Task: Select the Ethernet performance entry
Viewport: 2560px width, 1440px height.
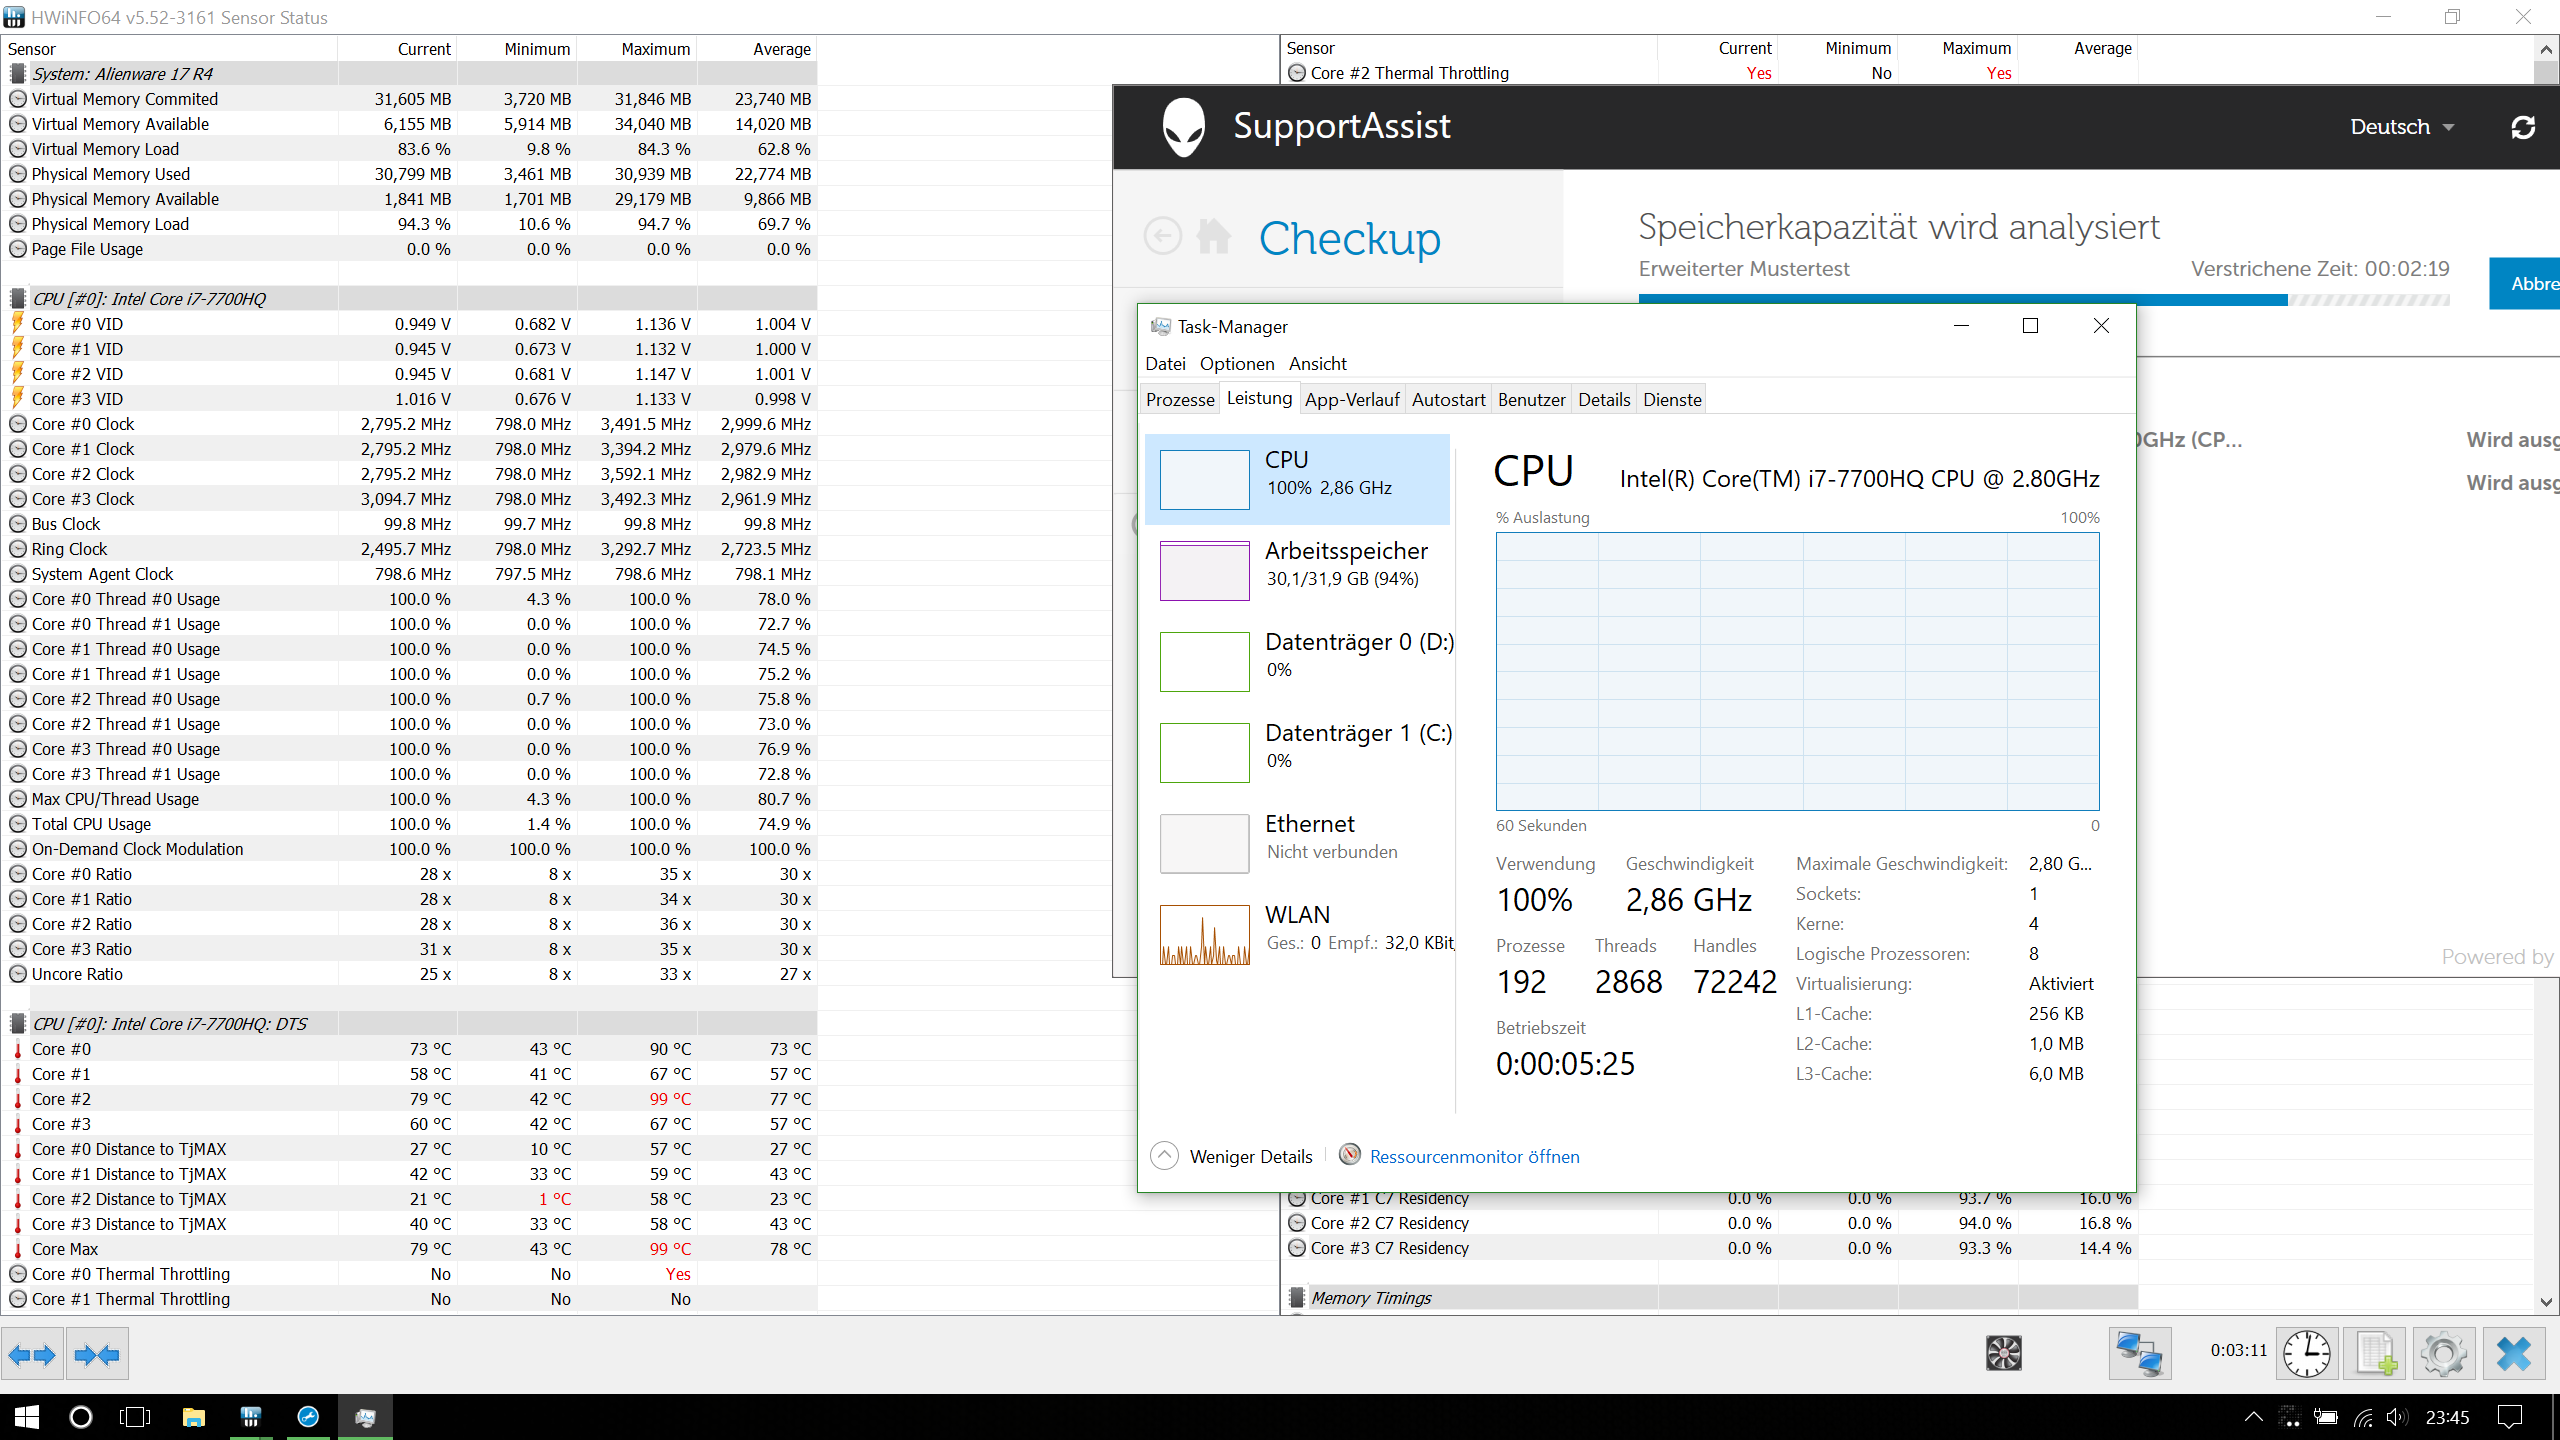Action: (1297, 843)
